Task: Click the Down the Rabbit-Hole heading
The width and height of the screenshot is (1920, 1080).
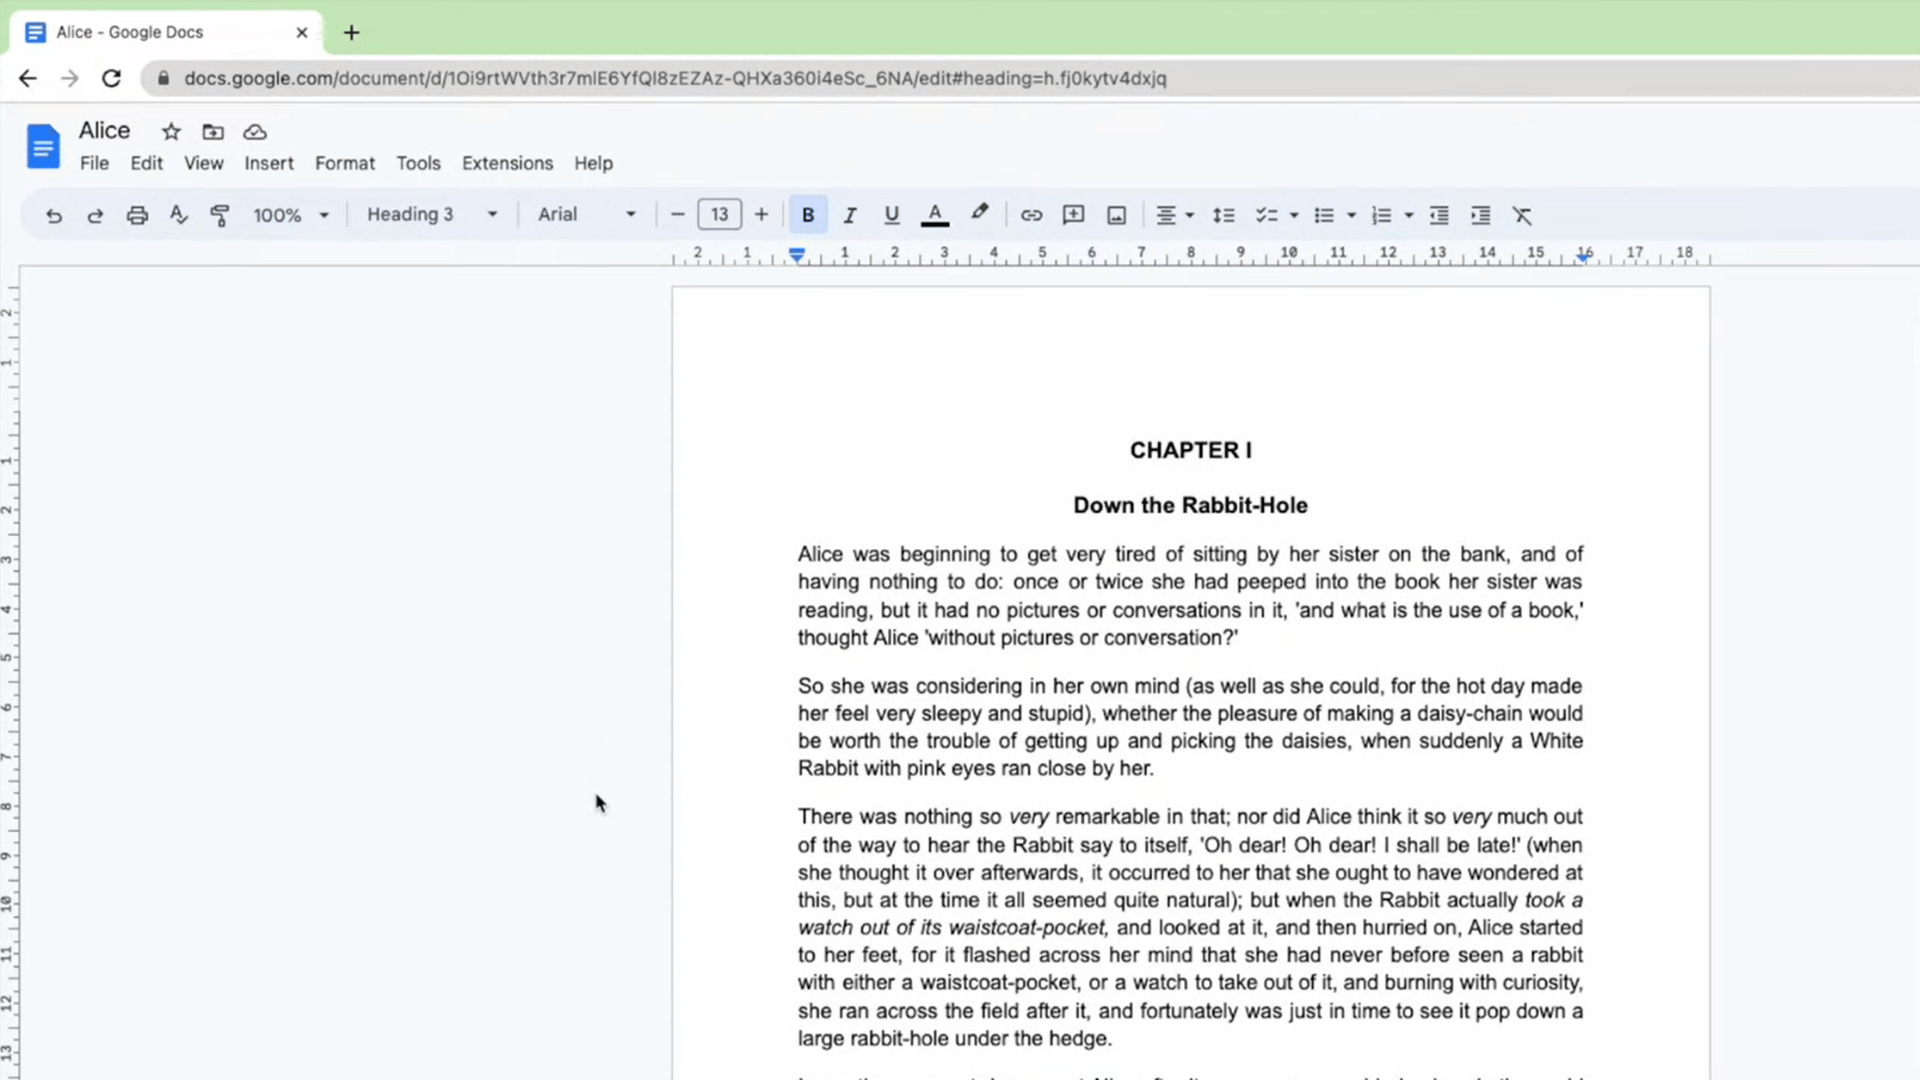Action: [1190, 505]
